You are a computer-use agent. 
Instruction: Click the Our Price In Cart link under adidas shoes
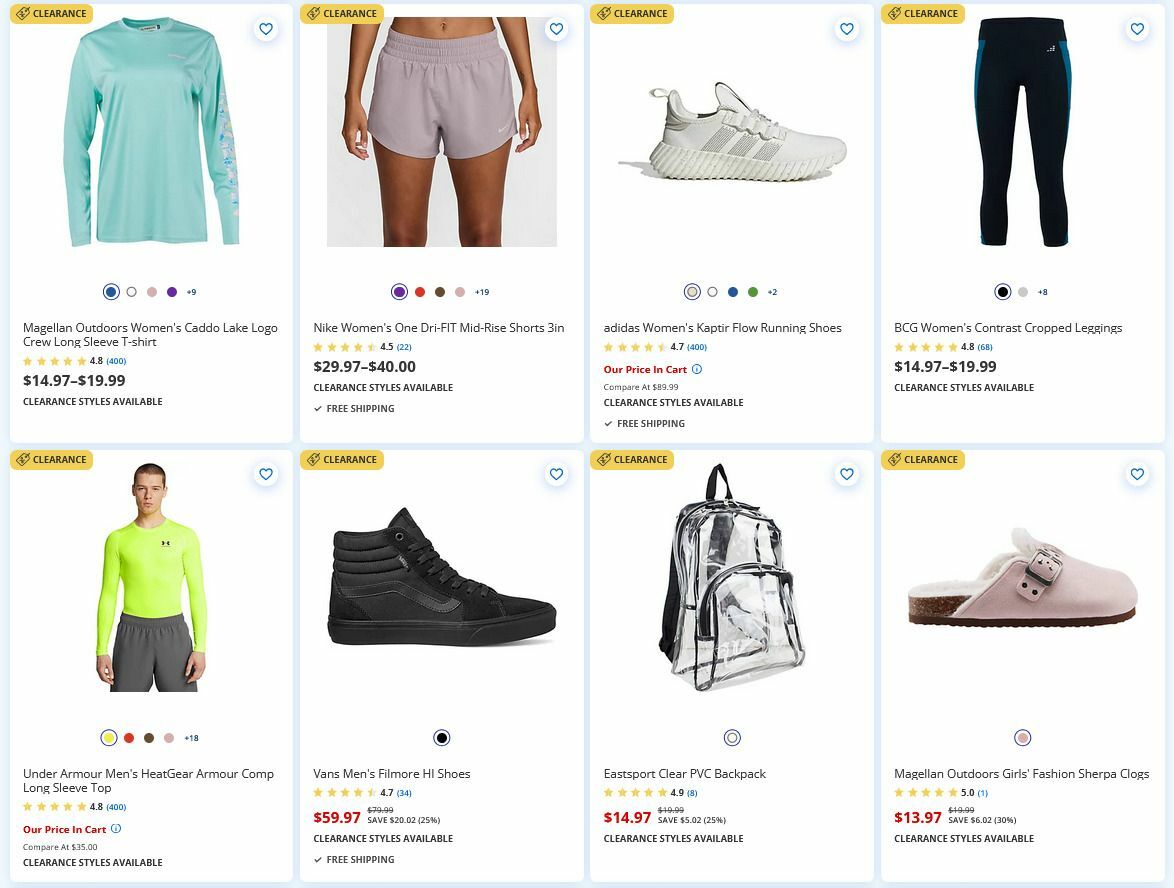coord(643,369)
